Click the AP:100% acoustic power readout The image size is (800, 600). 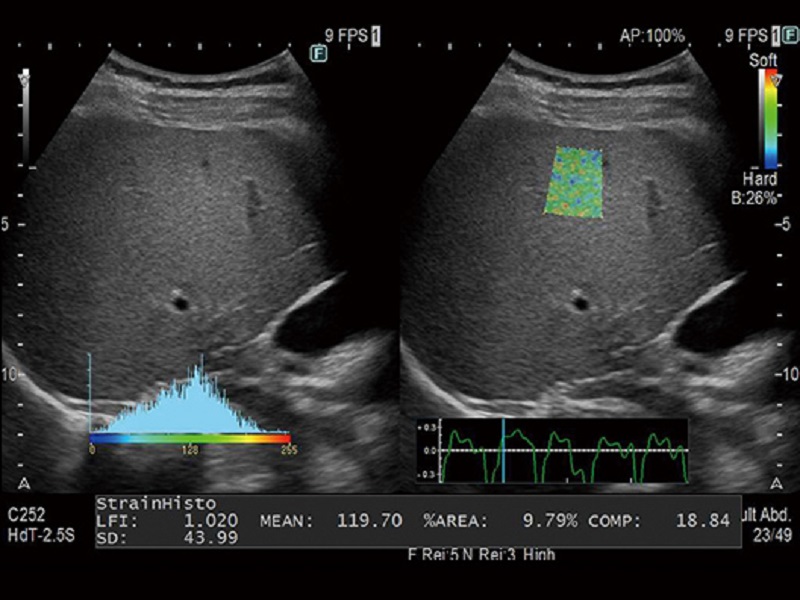(x=650, y=35)
